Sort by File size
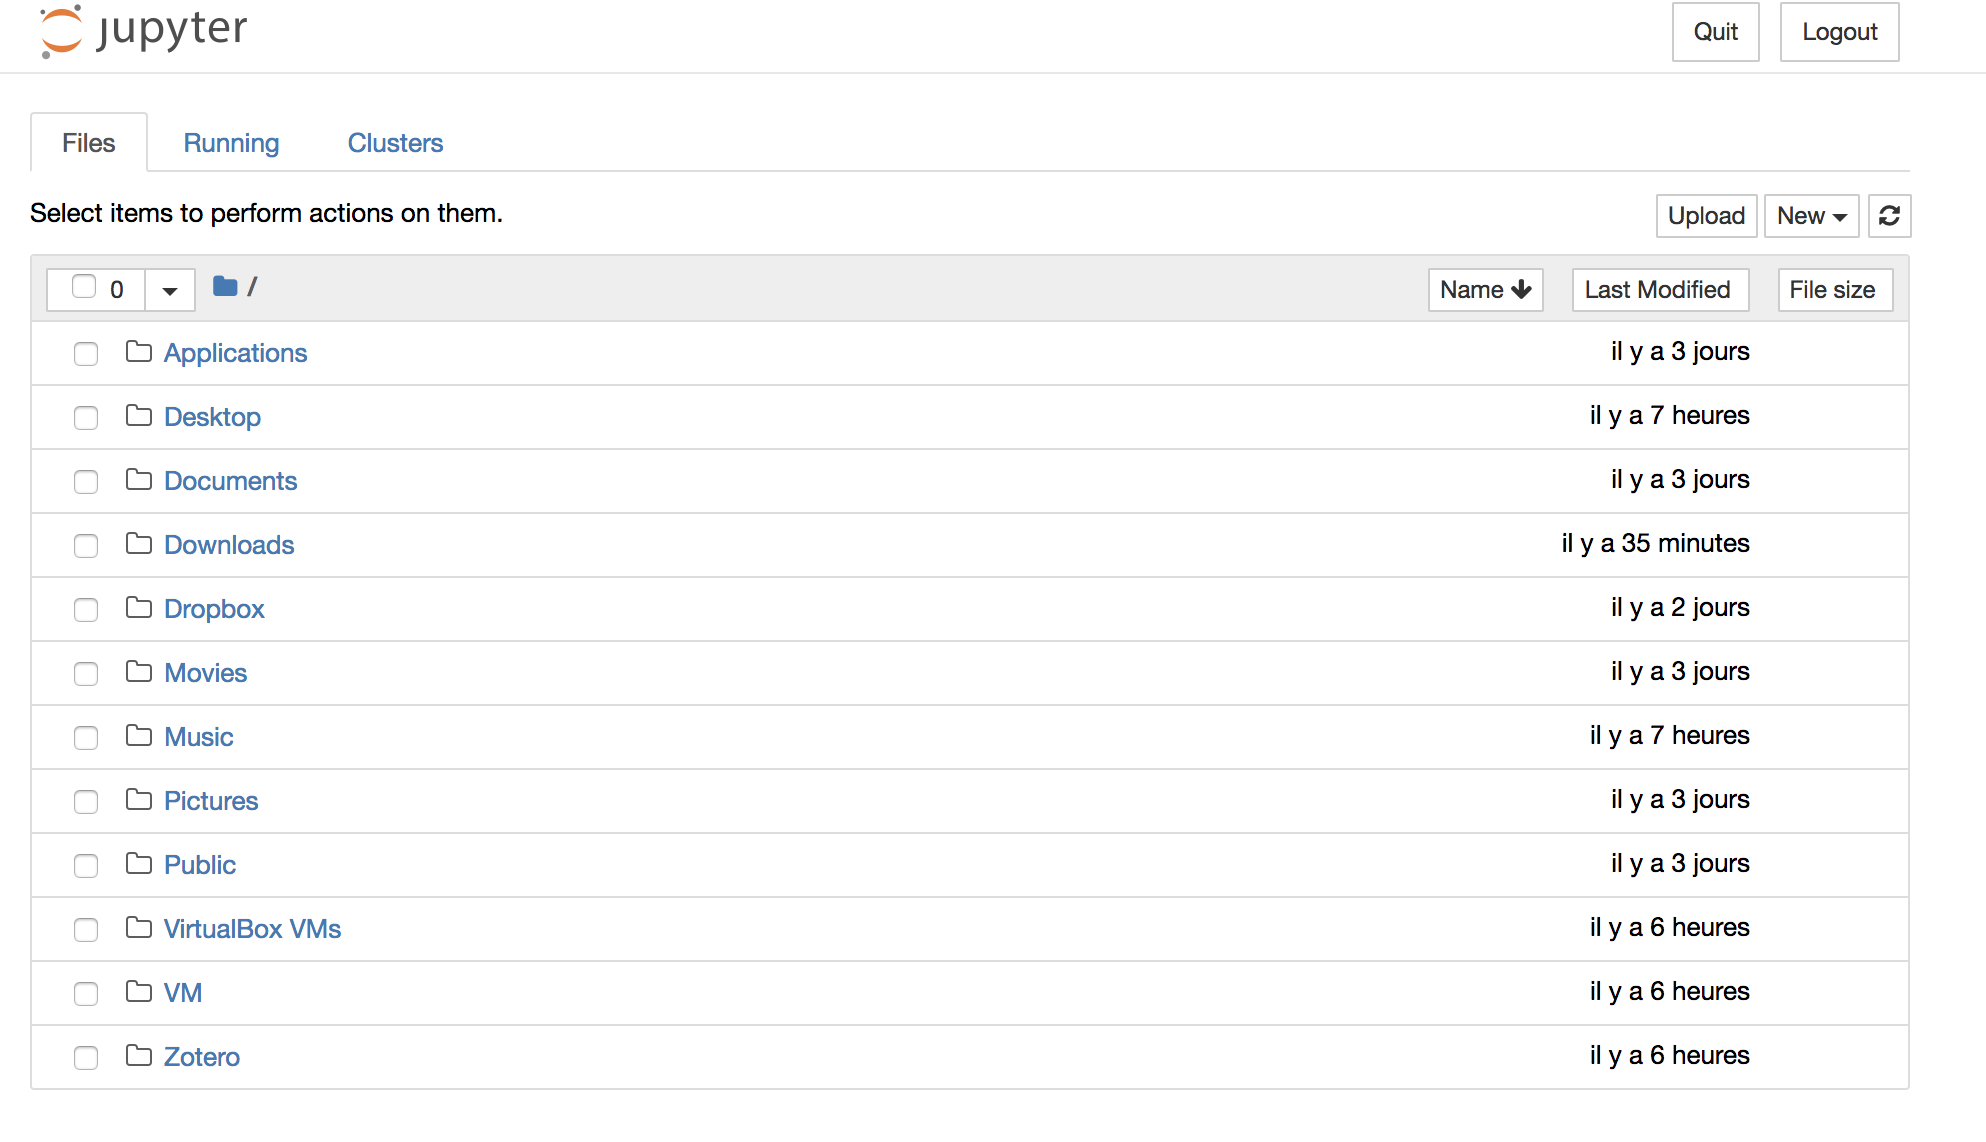Image resolution: width=1986 pixels, height=1142 pixels. (x=1835, y=290)
